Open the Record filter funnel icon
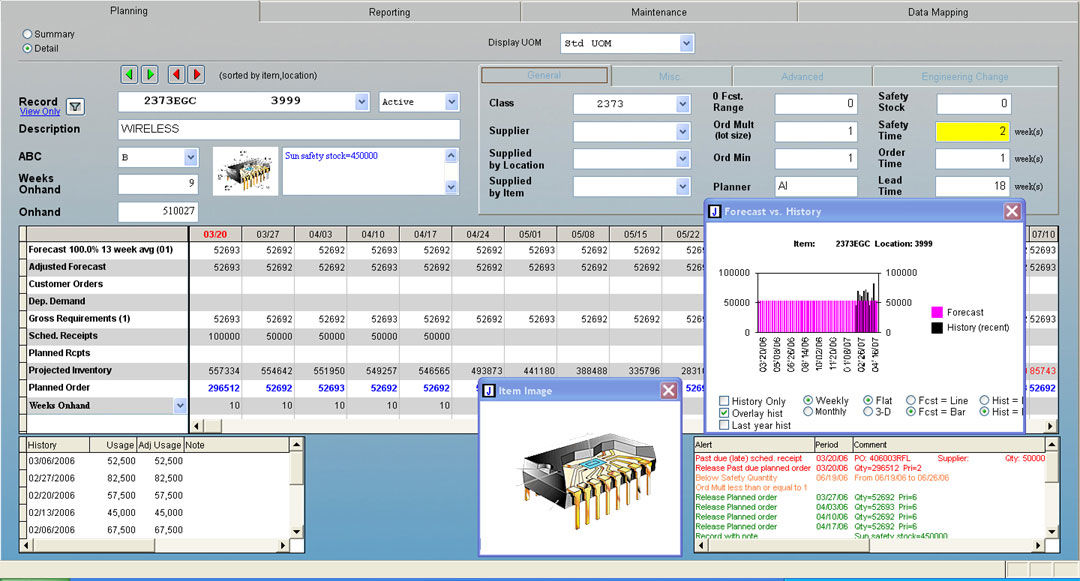 pyautogui.click(x=76, y=107)
